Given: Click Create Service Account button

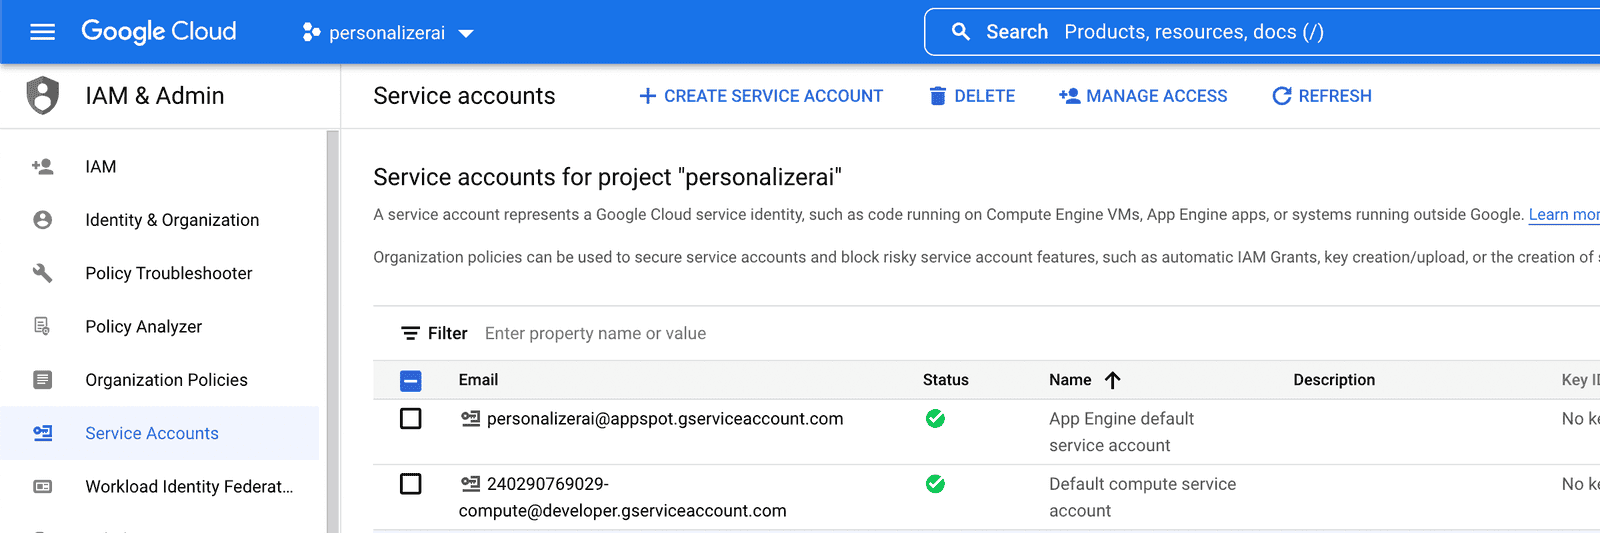Looking at the screenshot, I should click(761, 96).
